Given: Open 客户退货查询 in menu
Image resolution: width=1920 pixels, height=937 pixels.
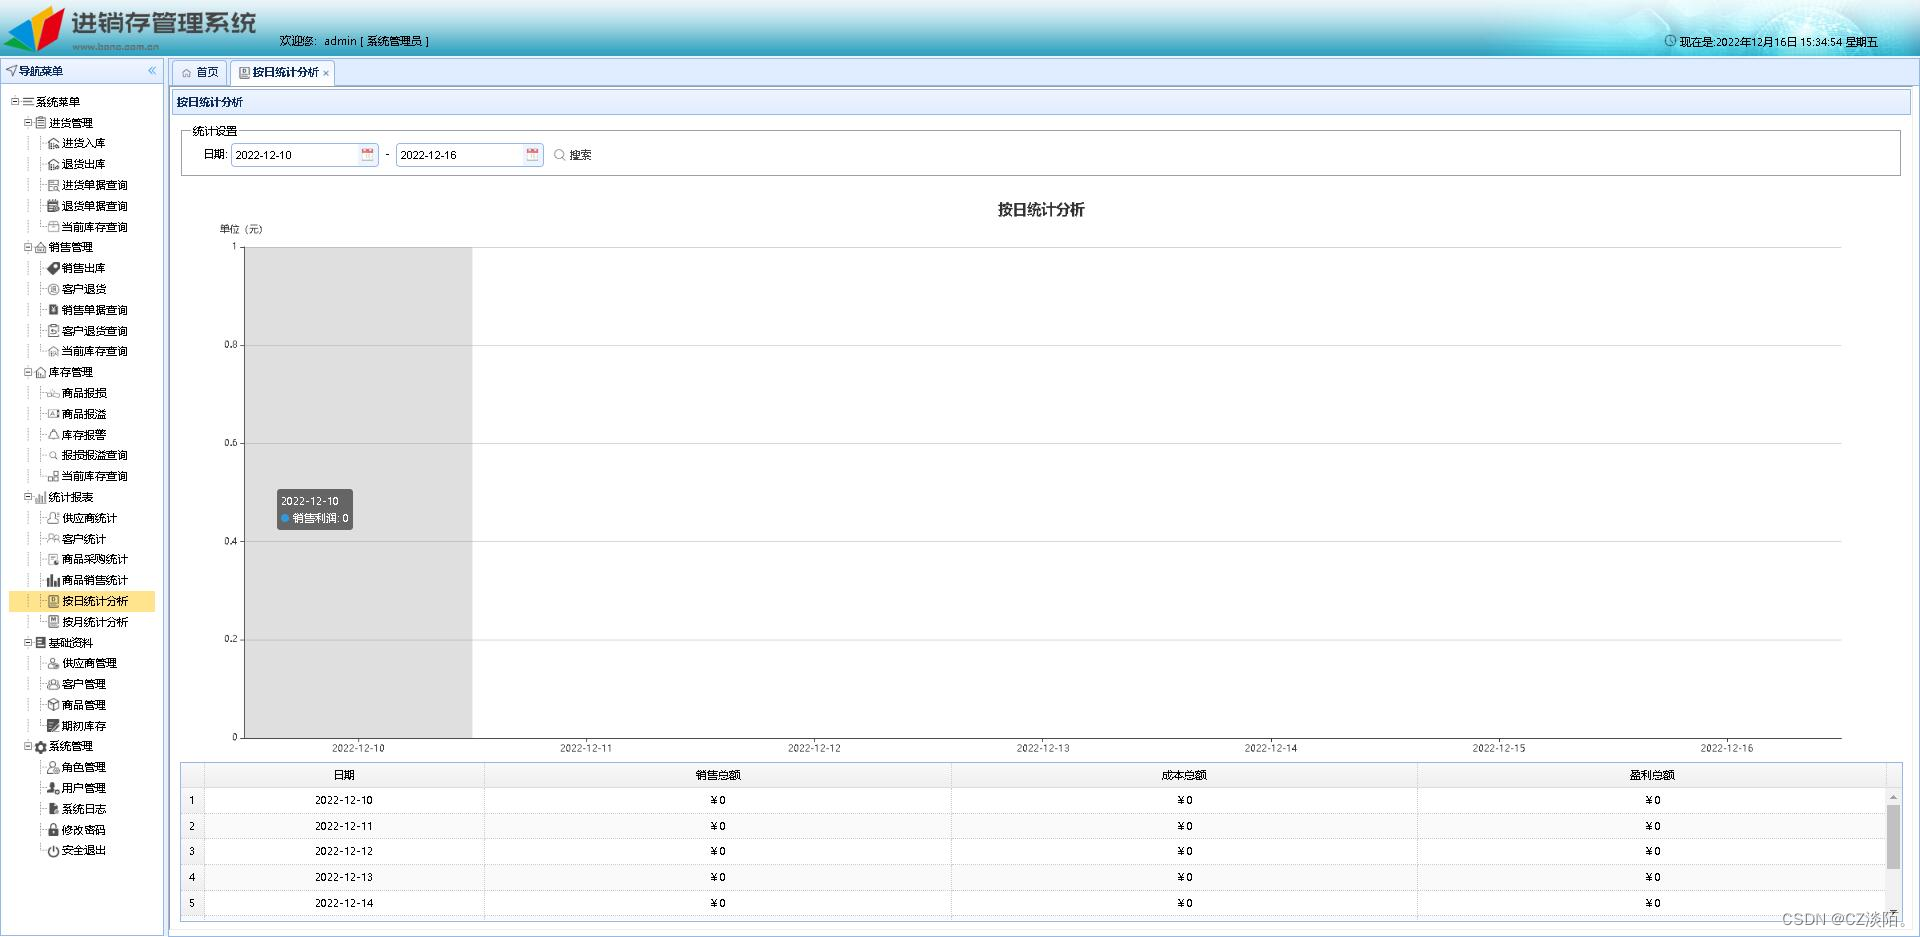Looking at the screenshot, I should [94, 331].
